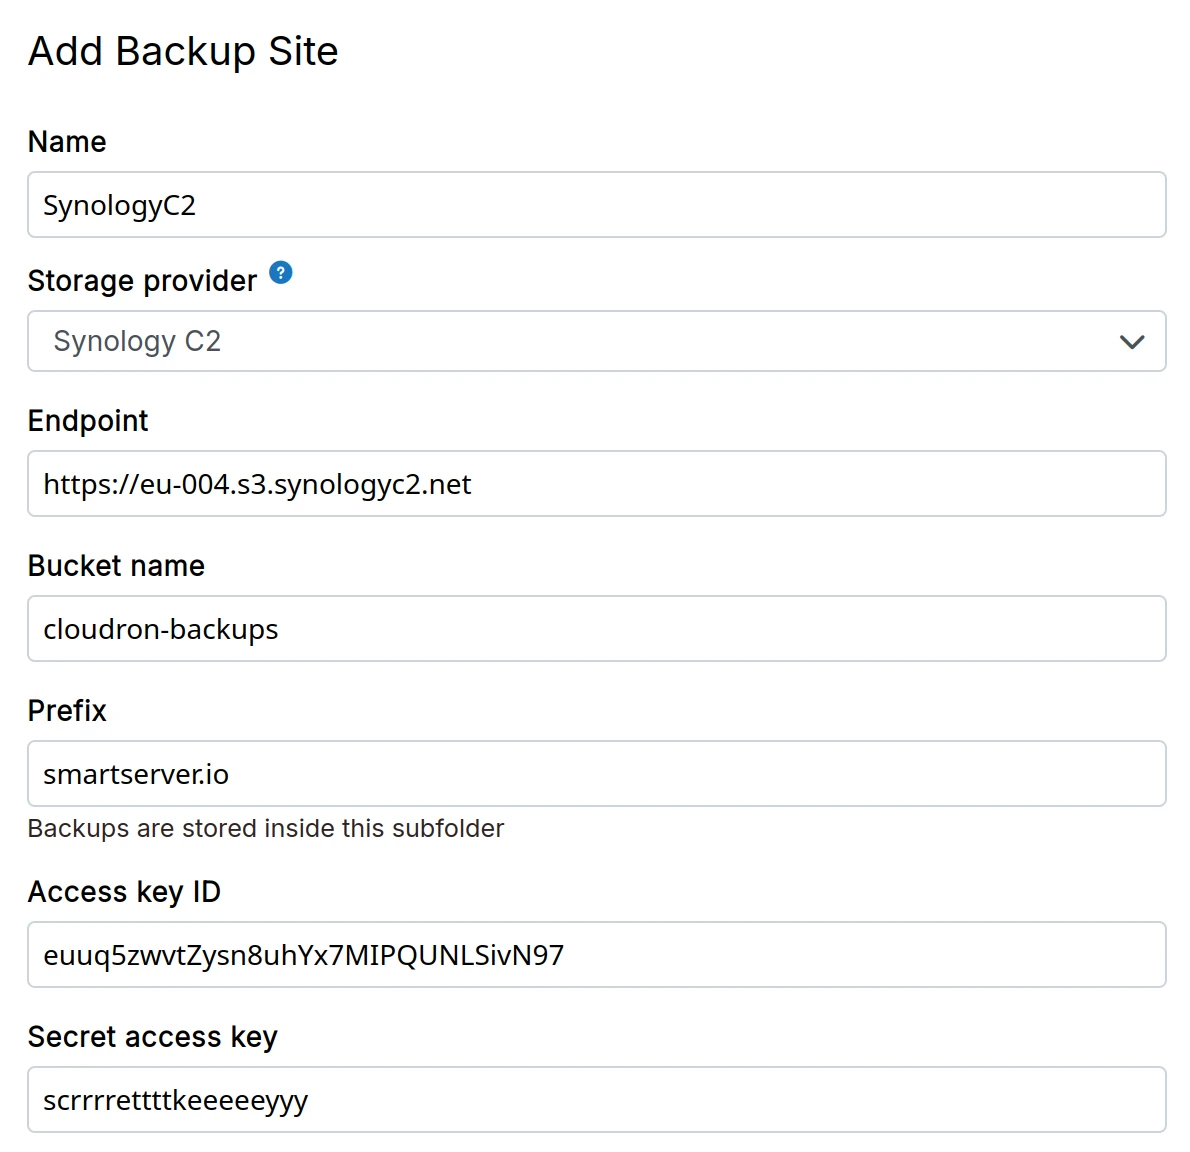Click the Secret access key label
Image resolution: width=1190 pixels, height=1152 pixels.
[x=153, y=1037]
